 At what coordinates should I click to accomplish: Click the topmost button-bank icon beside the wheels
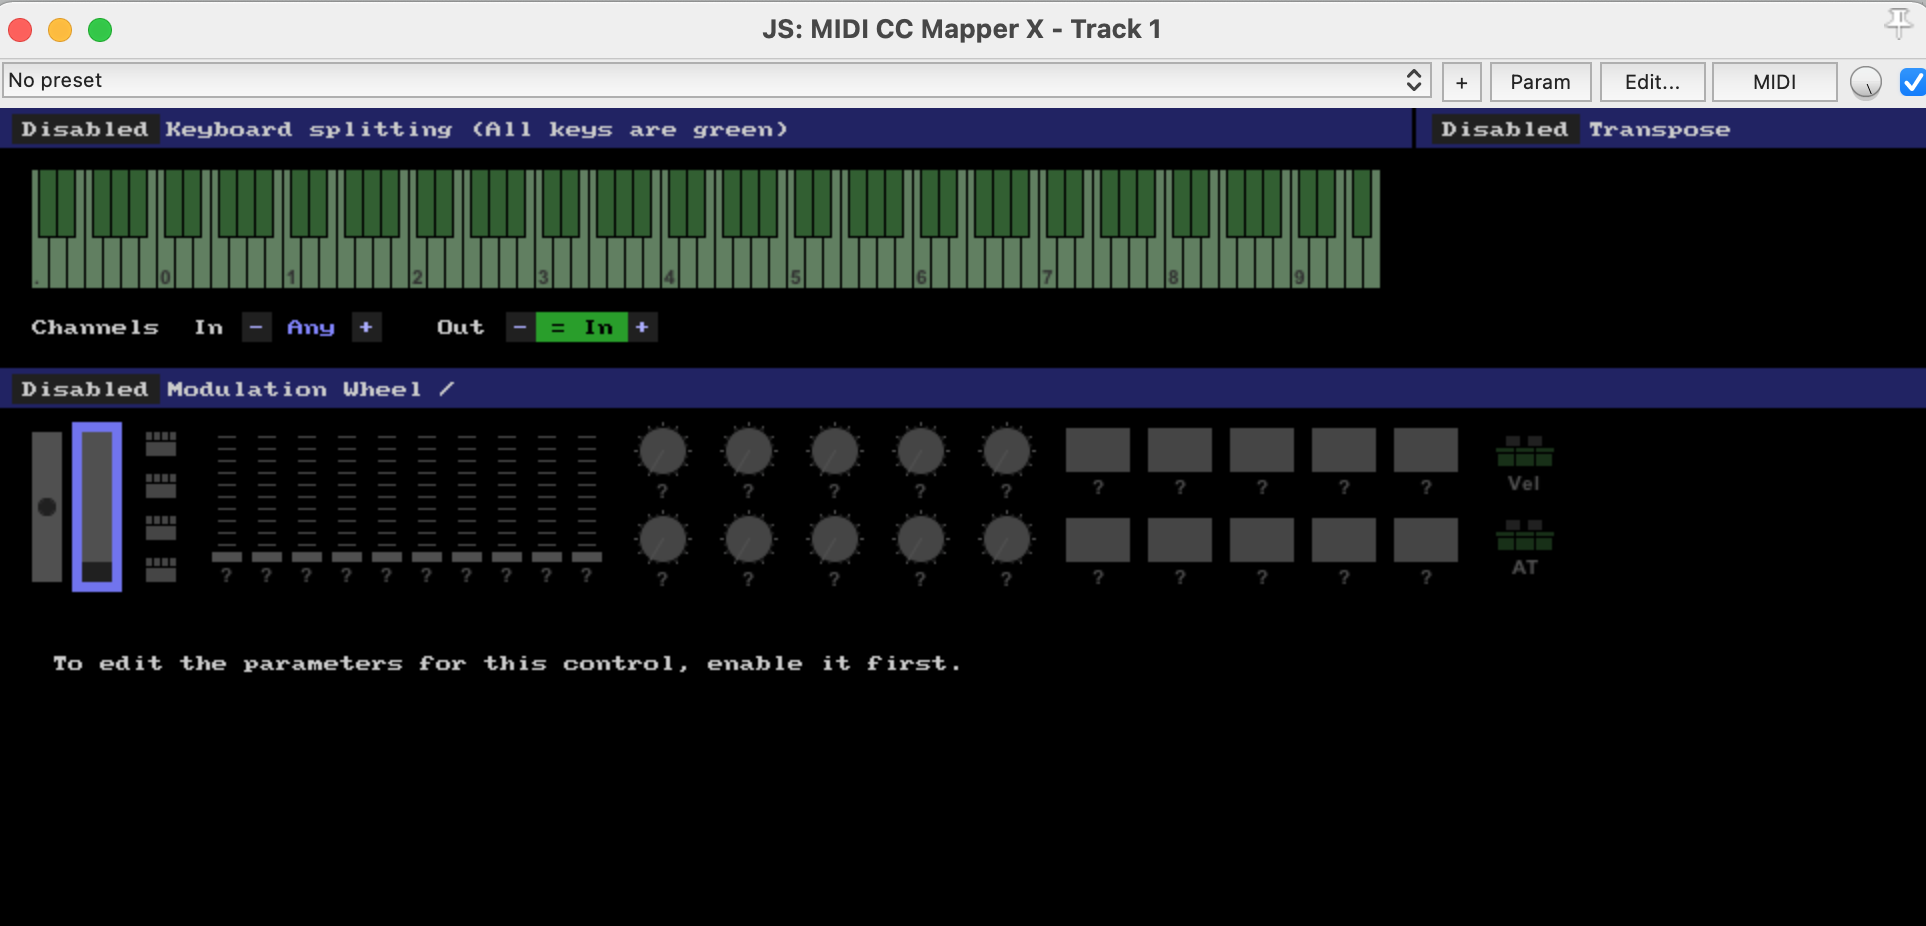161,443
